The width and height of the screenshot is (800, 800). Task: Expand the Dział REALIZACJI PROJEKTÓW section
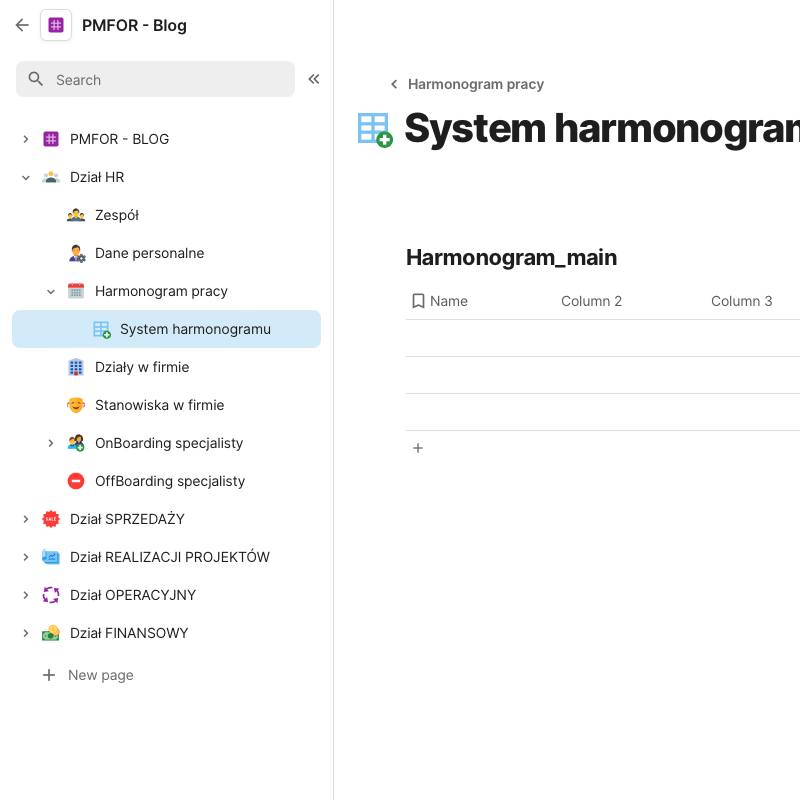point(26,557)
